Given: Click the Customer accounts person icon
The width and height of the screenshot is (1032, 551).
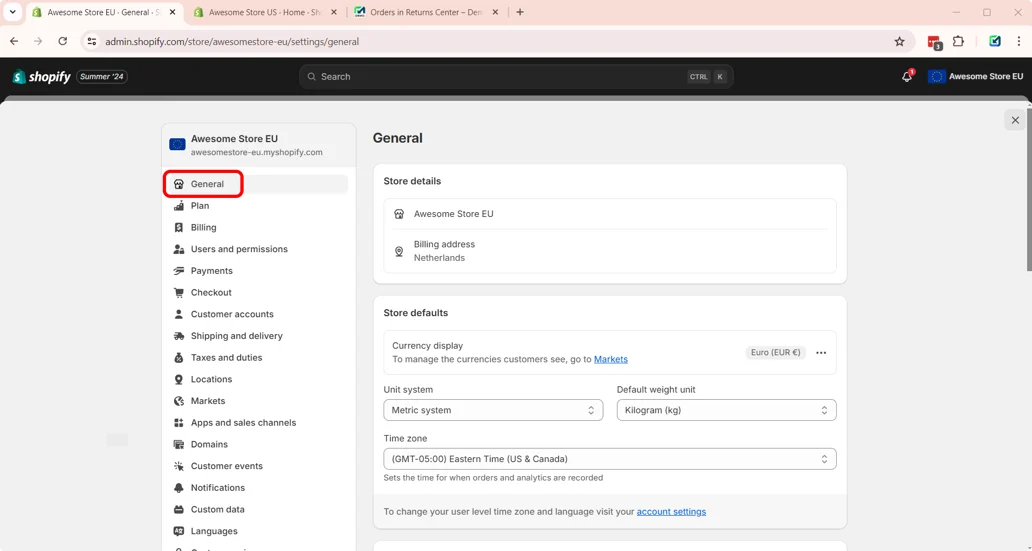Looking at the screenshot, I should (x=178, y=314).
